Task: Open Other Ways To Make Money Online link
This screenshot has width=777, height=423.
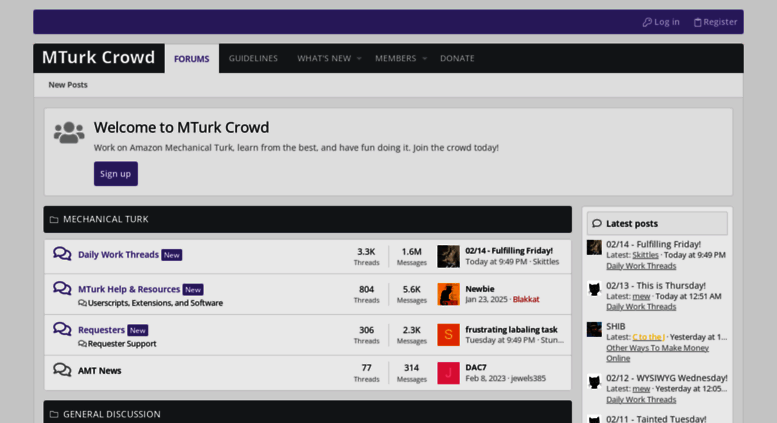Action: pyautogui.click(x=657, y=353)
